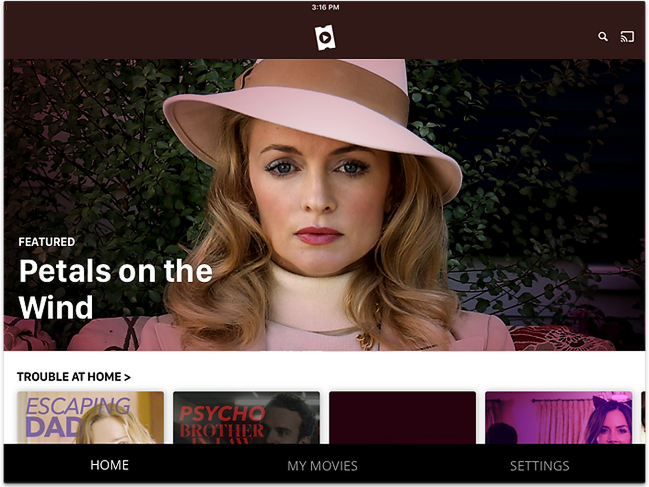
Task: Expand the TROUBLE AT HOME category
Action: 74,377
